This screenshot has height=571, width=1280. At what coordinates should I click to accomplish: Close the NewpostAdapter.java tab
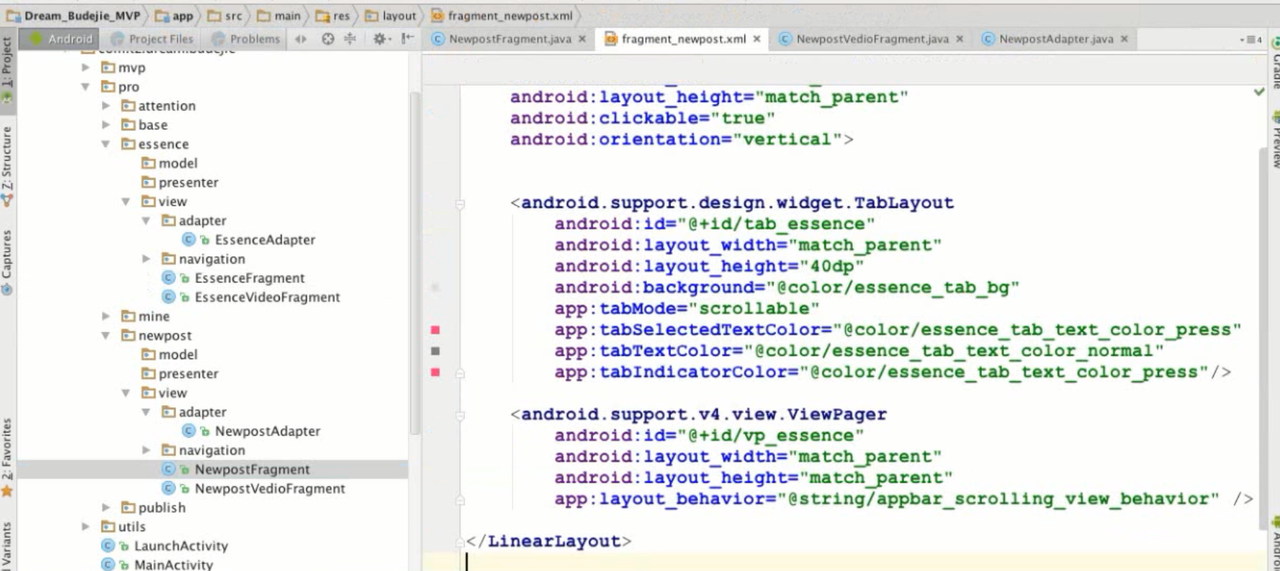click(1124, 39)
